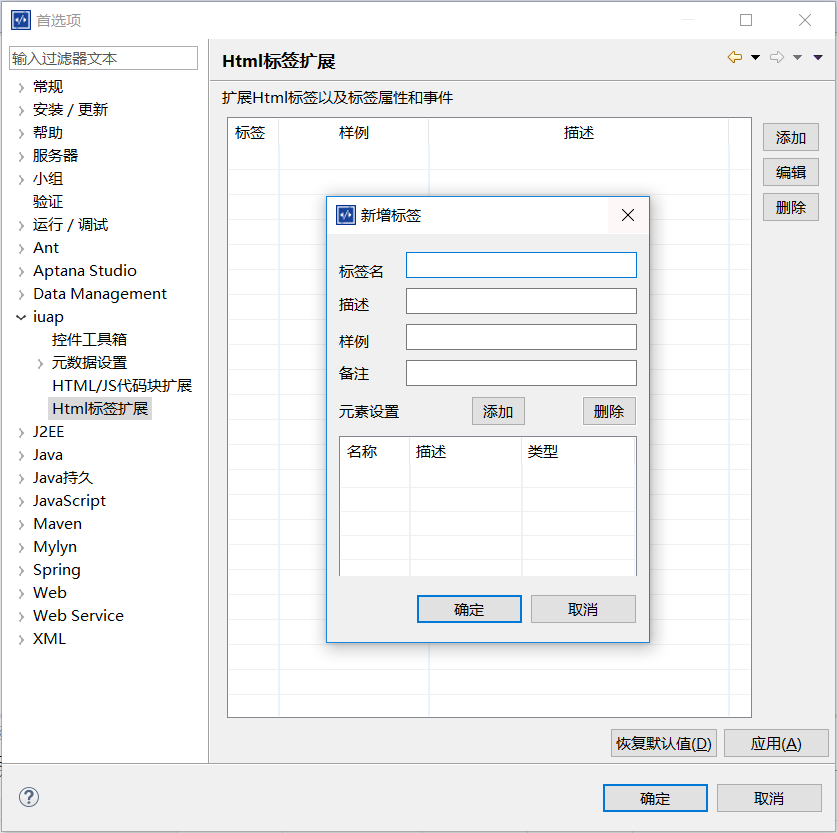This screenshot has height=833, width=837.
Task: Click the 样例 text field
Action: tap(521, 337)
